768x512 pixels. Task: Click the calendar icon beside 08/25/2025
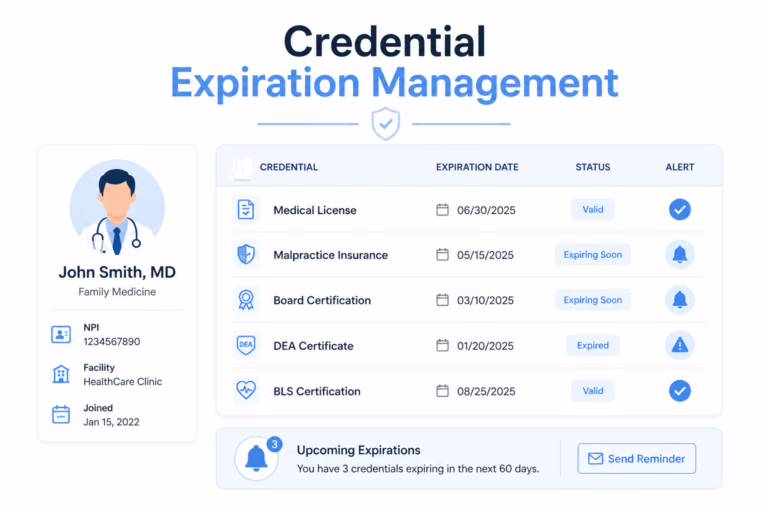tap(442, 391)
